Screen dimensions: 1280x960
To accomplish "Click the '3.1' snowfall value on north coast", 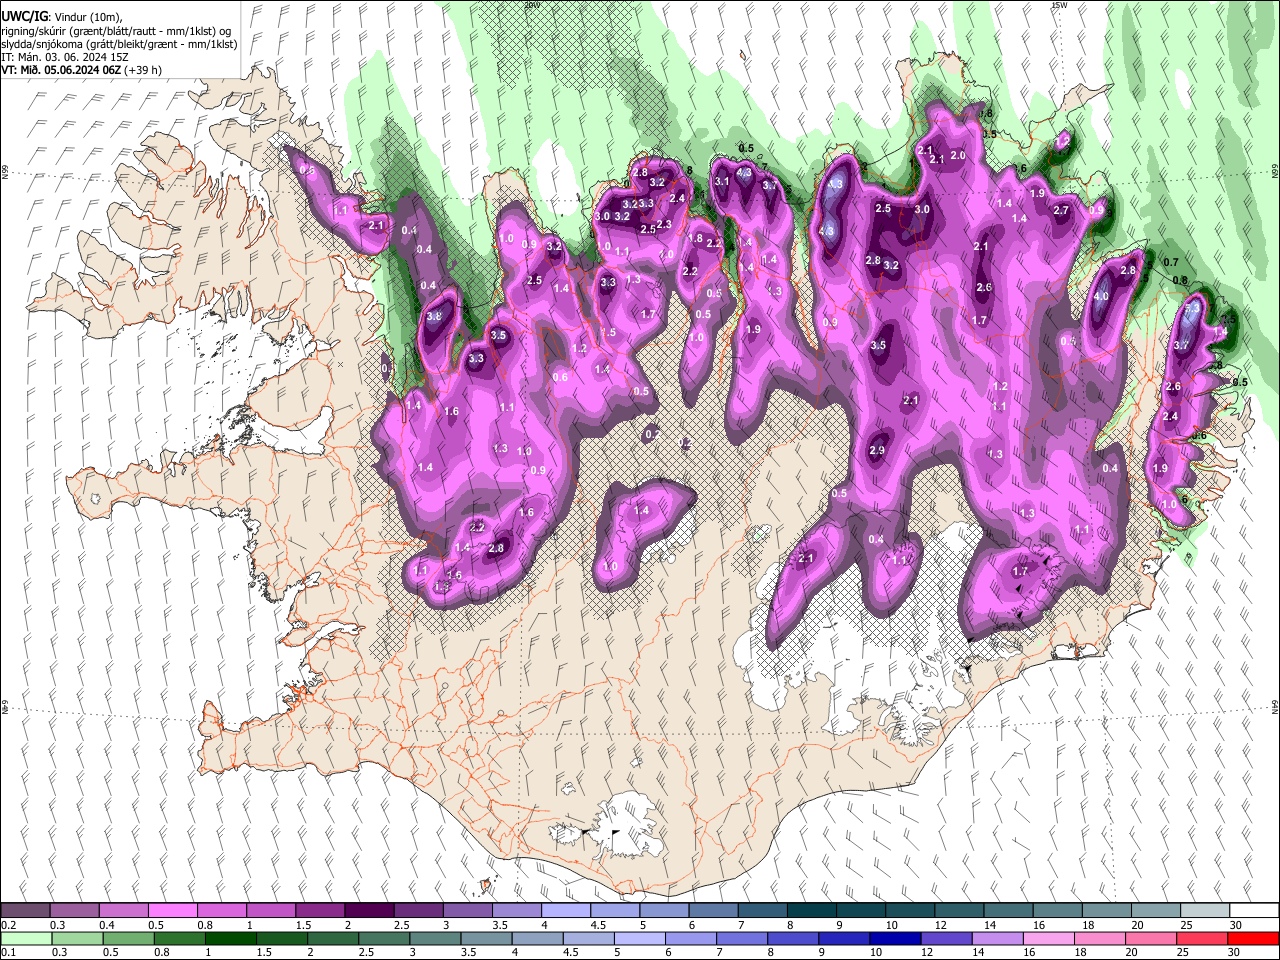I will 721,181.
